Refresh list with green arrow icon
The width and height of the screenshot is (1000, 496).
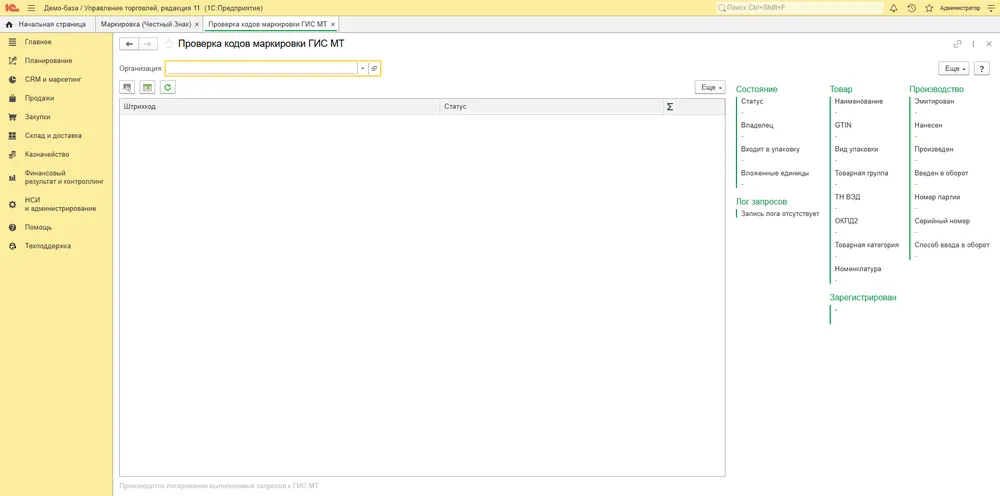[168, 87]
